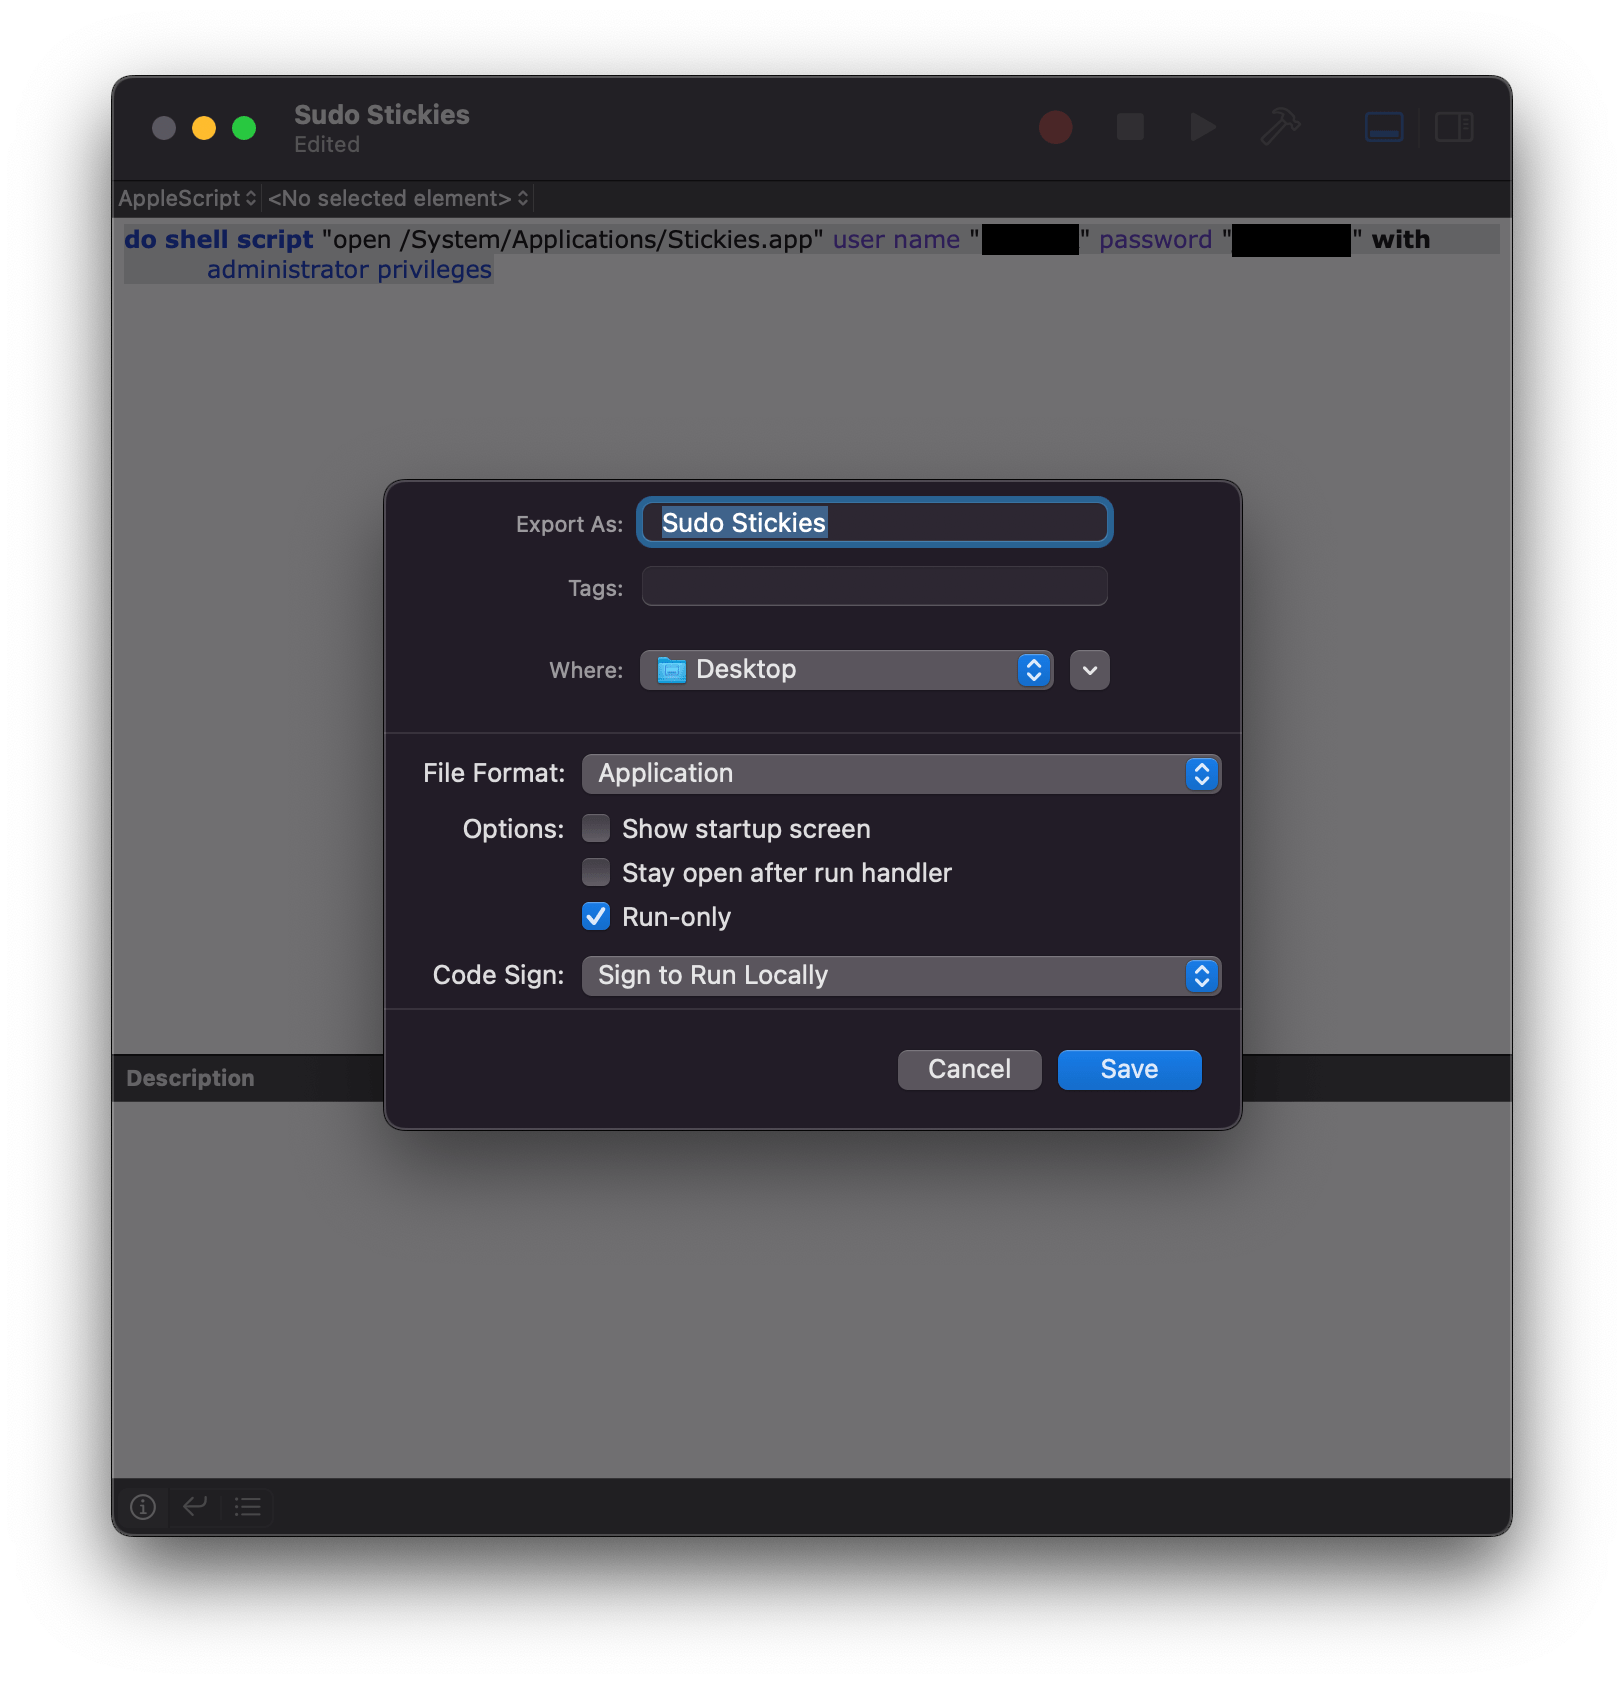The height and width of the screenshot is (1684, 1624).
Task: Click the Tags input field
Action: (875, 586)
